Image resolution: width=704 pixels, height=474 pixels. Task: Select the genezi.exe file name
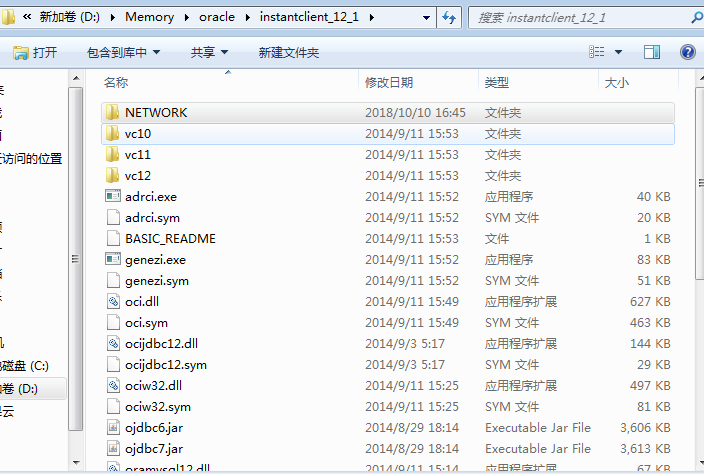coord(155,260)
